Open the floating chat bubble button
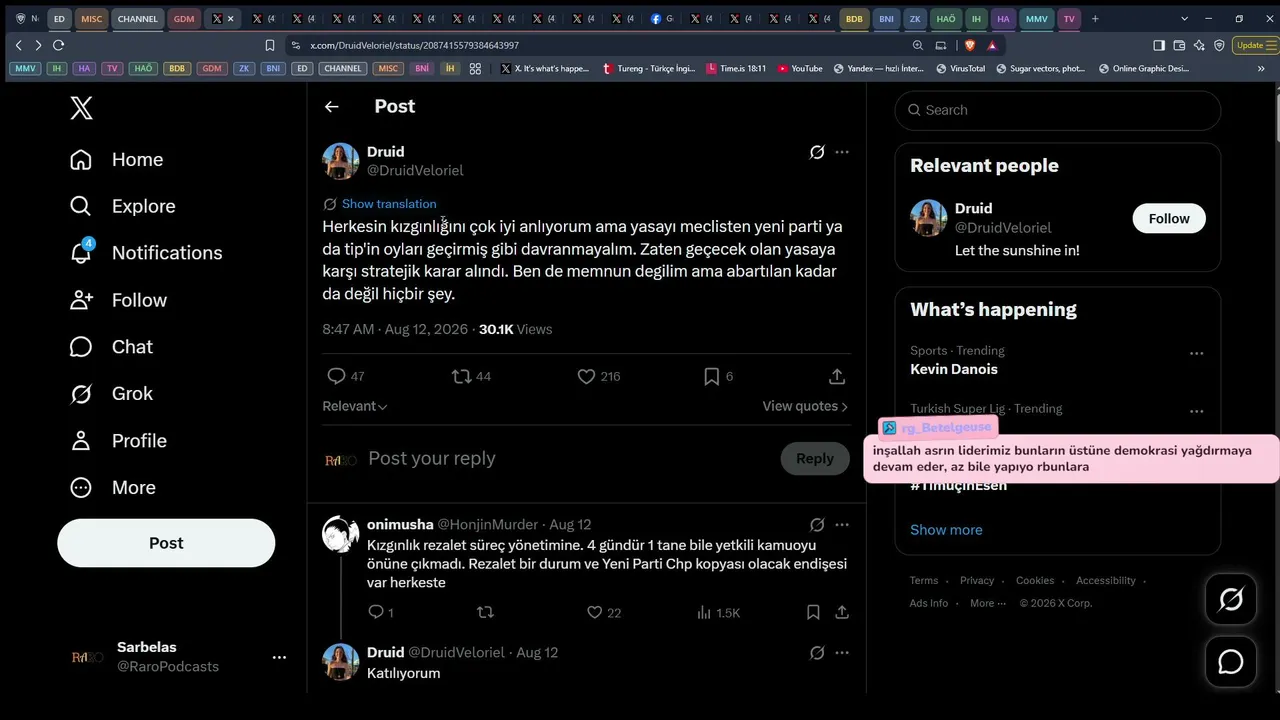Viewport: 1280px width, 720px height. (x=1231, y=662)
